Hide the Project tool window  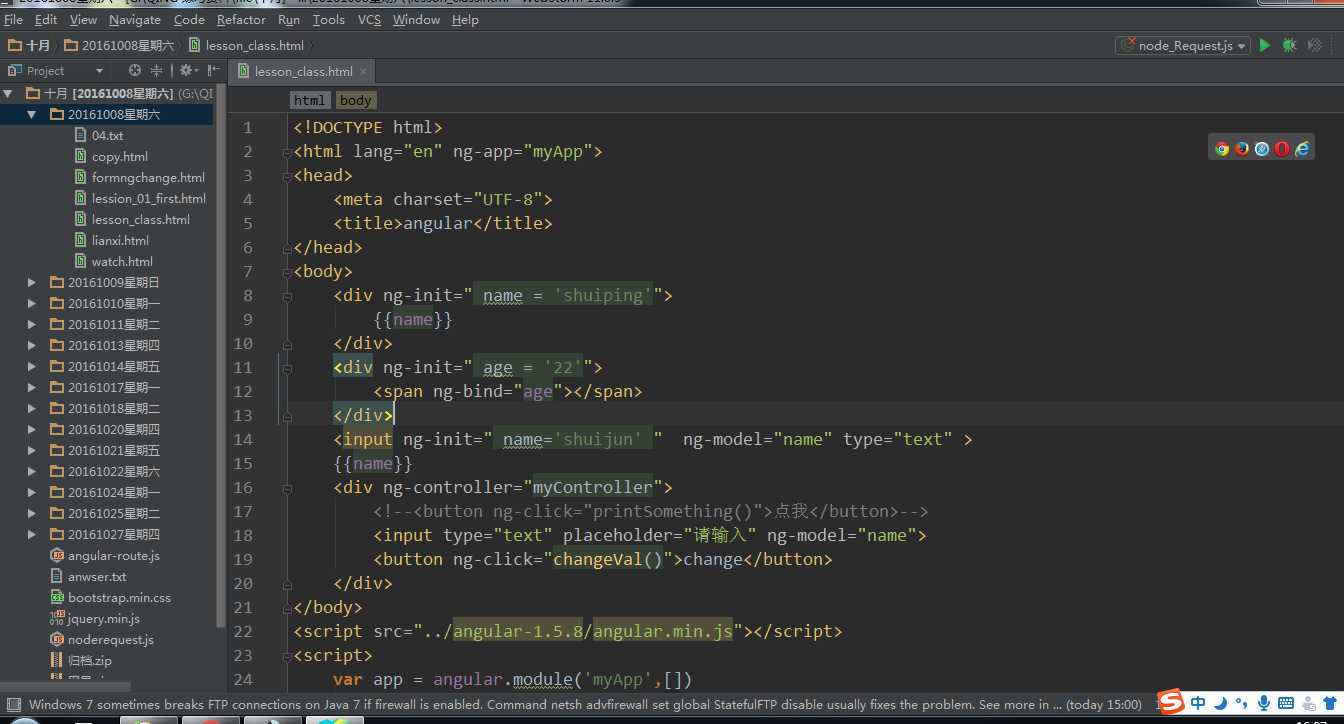[213, 70]
